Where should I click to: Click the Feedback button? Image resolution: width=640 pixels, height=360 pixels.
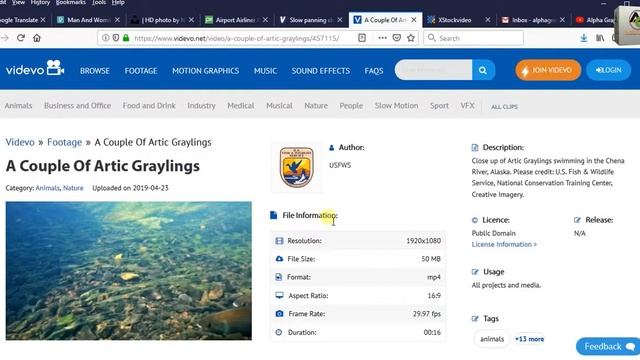[608, 347]
